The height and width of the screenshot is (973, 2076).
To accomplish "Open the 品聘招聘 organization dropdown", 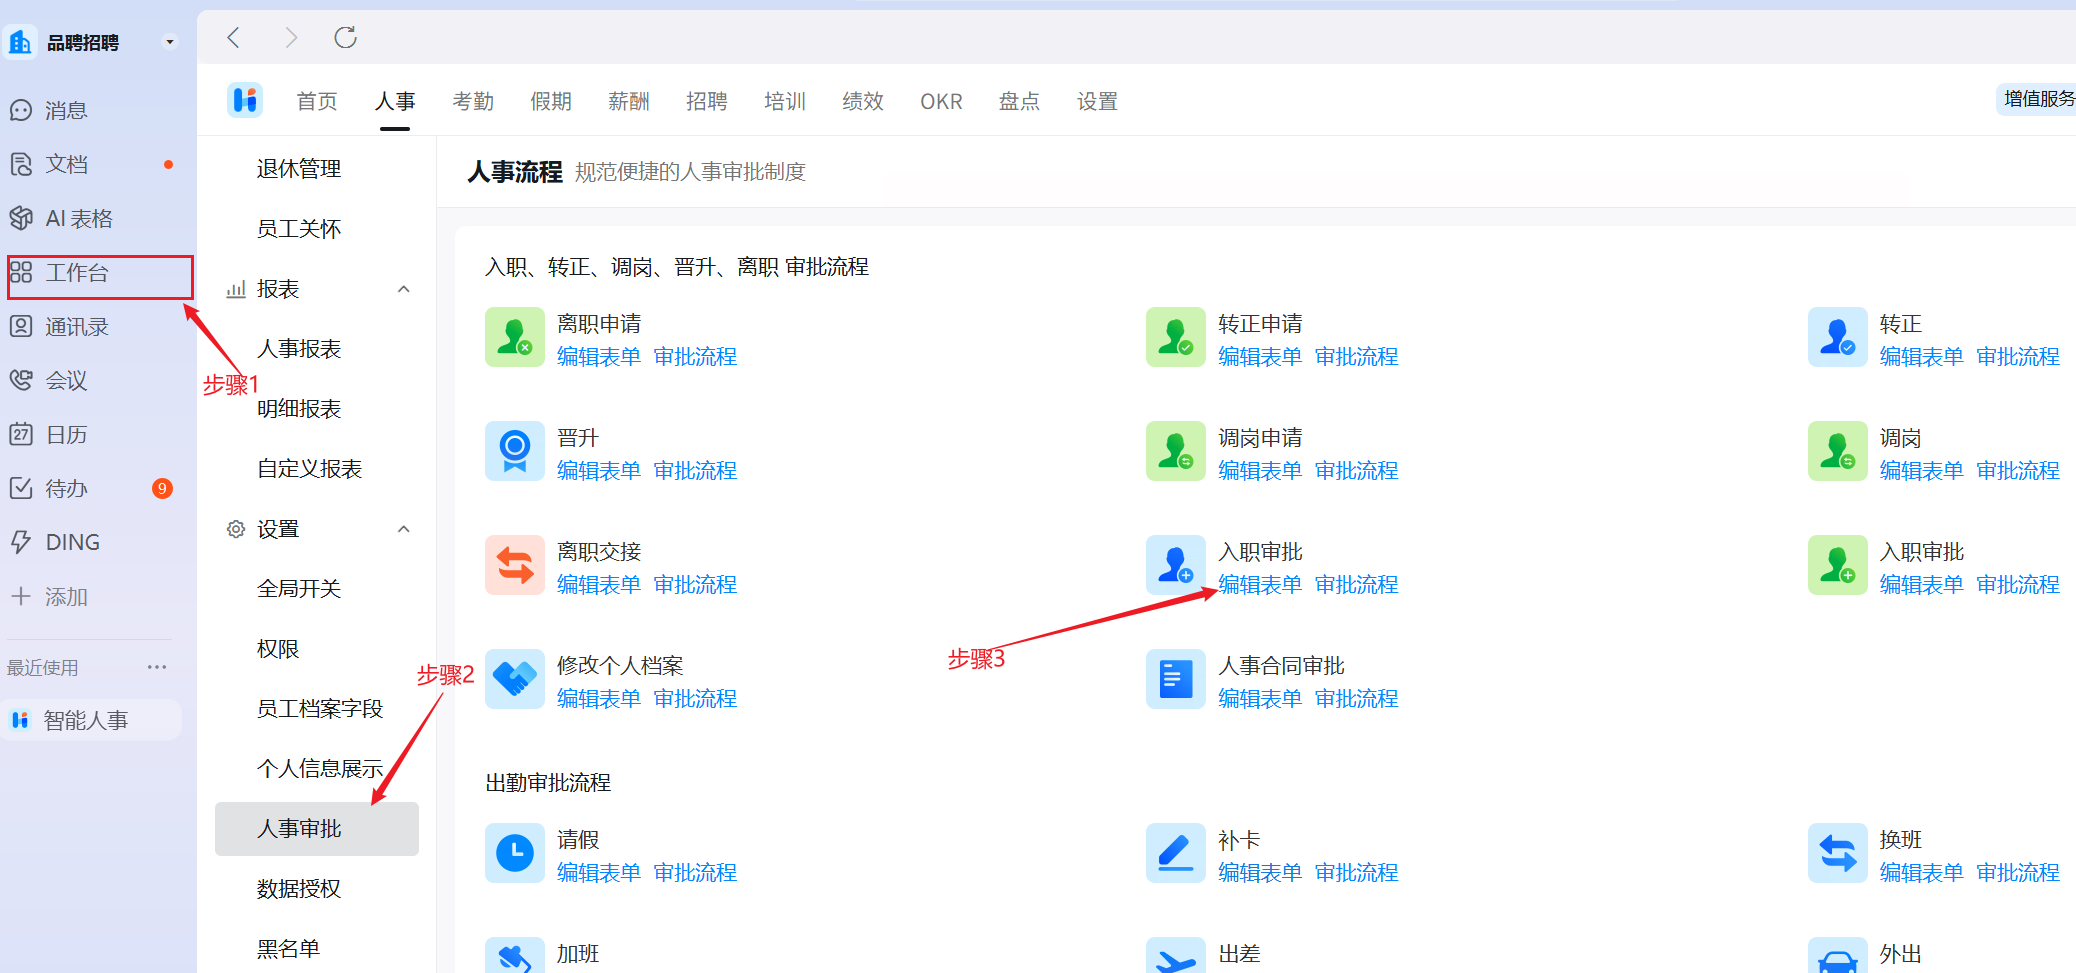I will (x=169, y=42).
